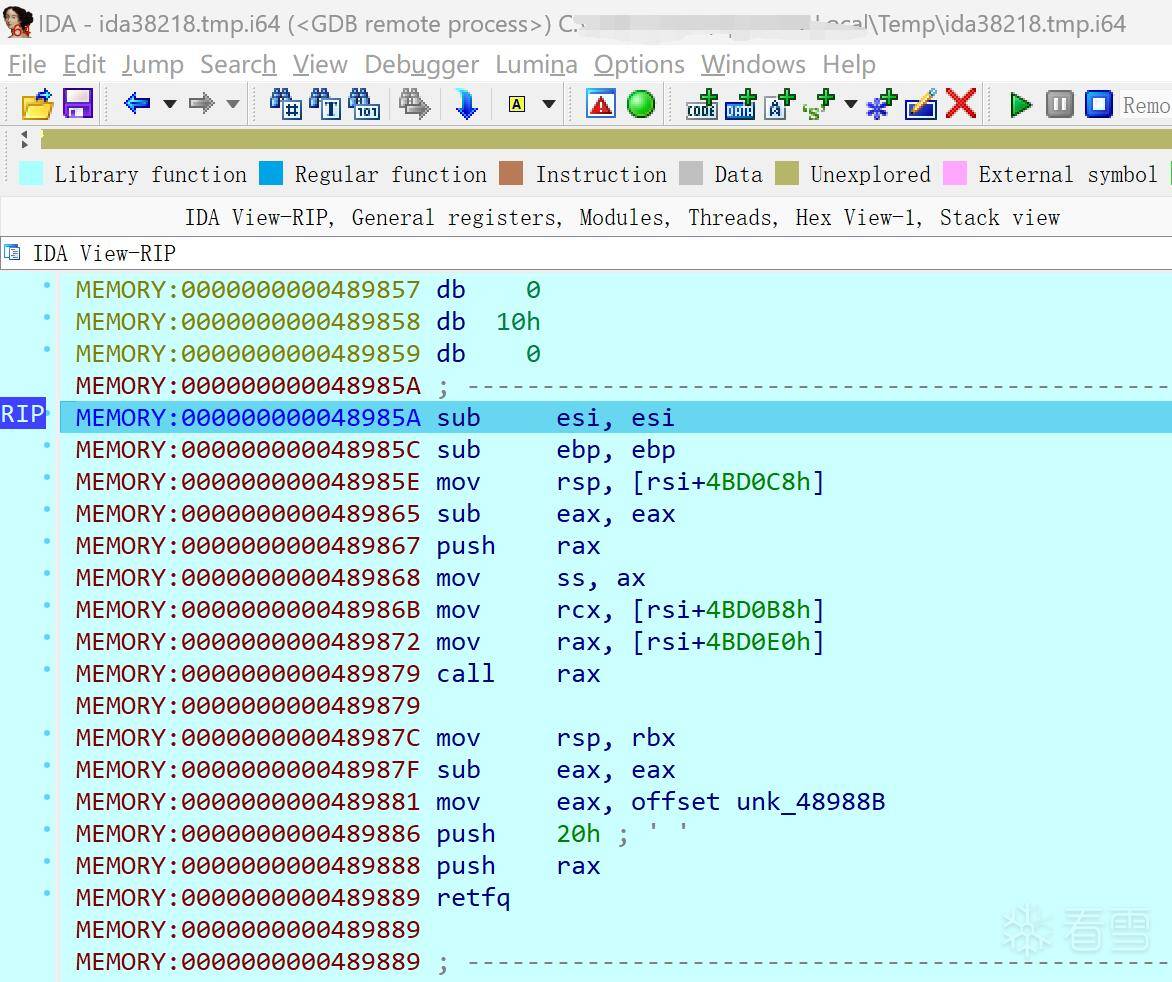Click the navigation band arrow handle
This screenshot has height=982, width=1172.
tap(24, 139)
